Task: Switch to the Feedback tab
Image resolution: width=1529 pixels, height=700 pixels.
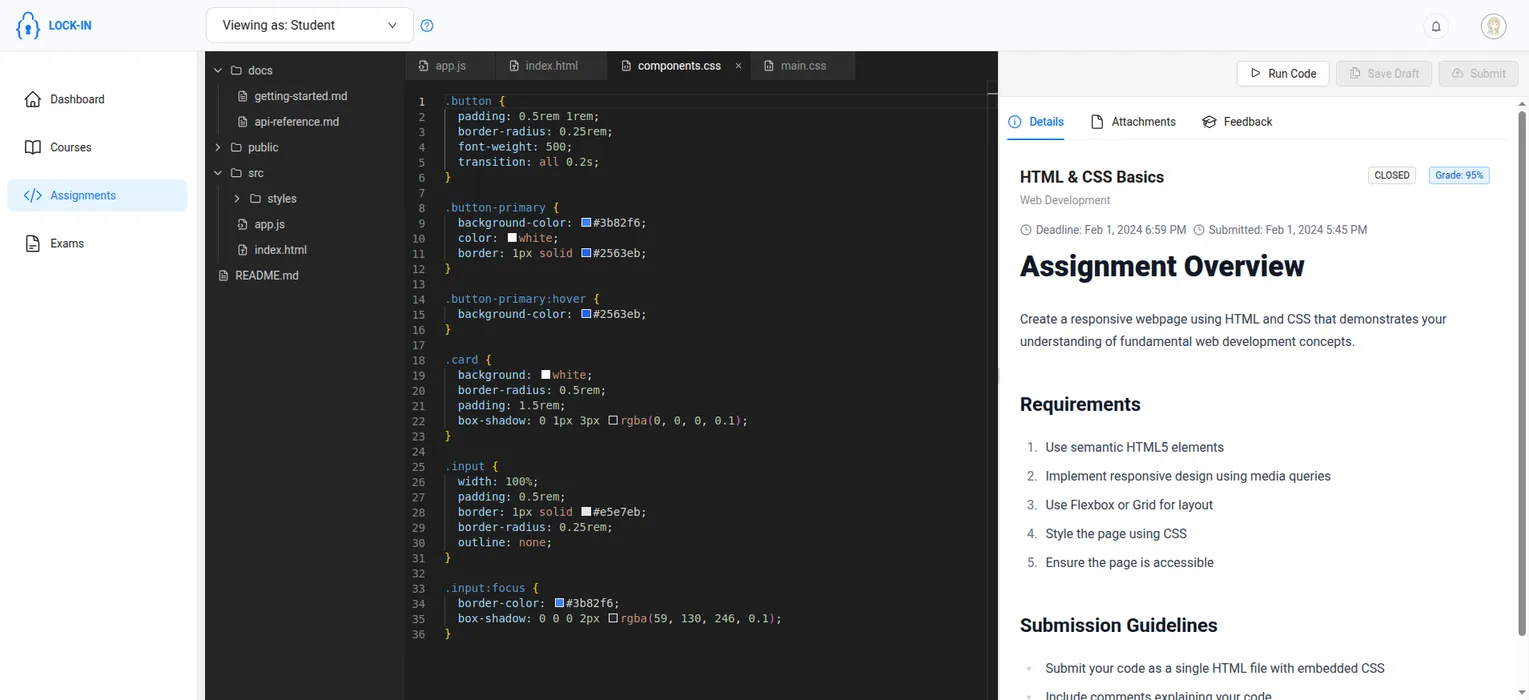Action: (x=1237, y=122)
